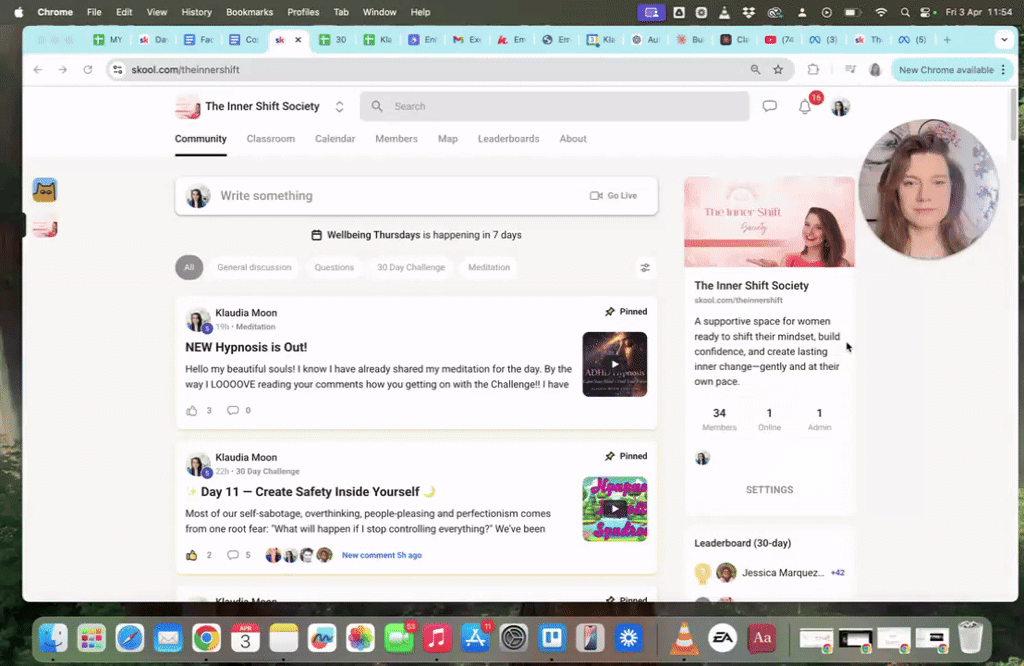Image resolution: width=1024 pixels, height=666 pixels.
Task: Click the admin avatar in group card
Action: (x=702, y=458)
